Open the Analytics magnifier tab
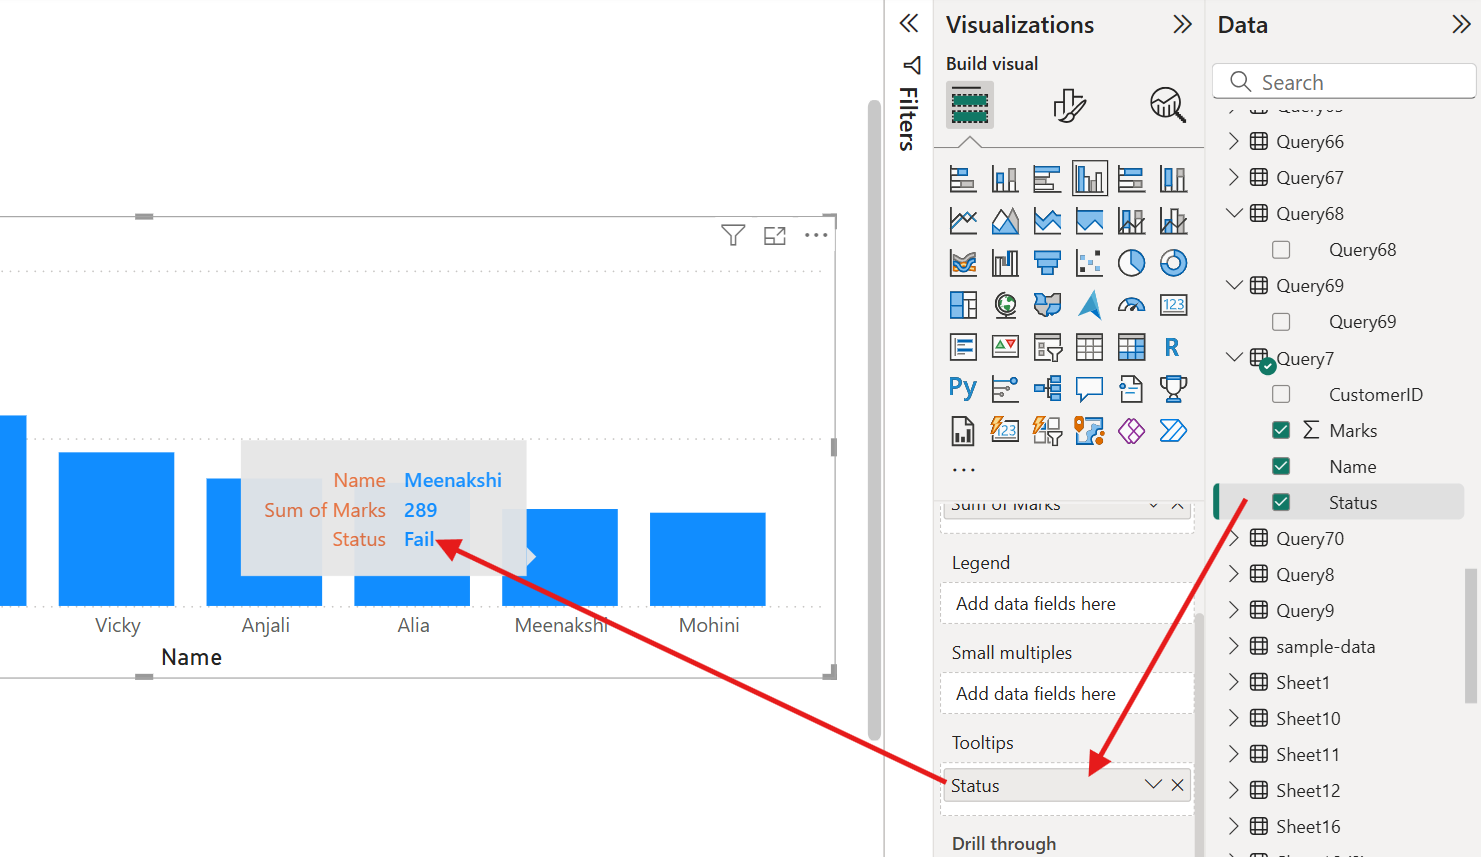Viewport: 1481px width, 857px height. point(1167,105)
